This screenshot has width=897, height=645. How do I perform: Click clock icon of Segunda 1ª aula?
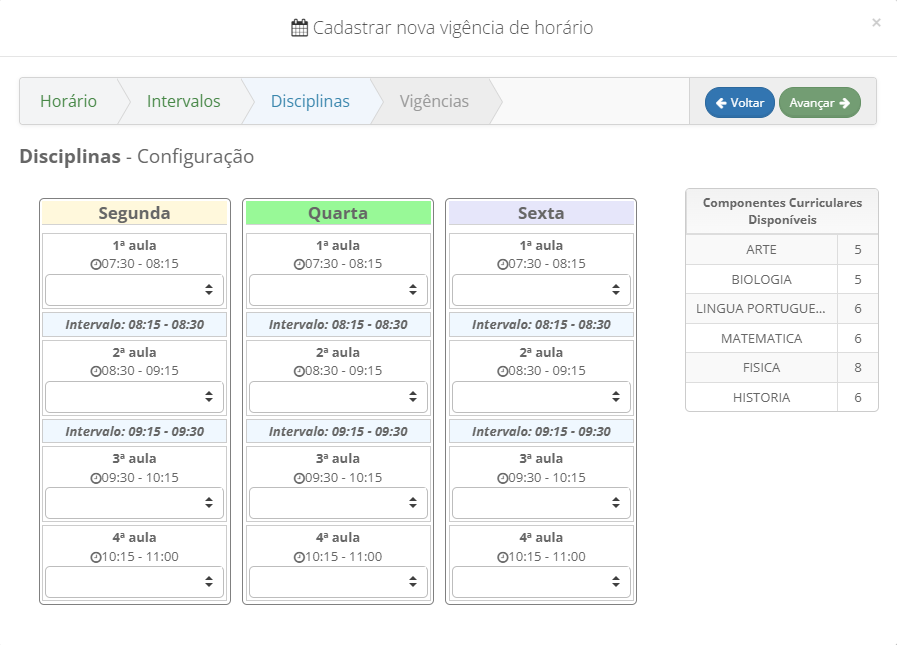tap(96, 264)
